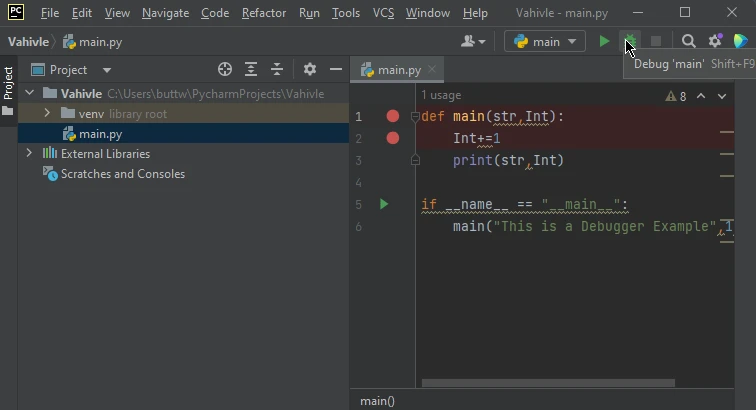Image resolution: width=756 pixels, height=410 pixels.
Task: Select opened file with crosshair icon
Action: tap(225, 69)
